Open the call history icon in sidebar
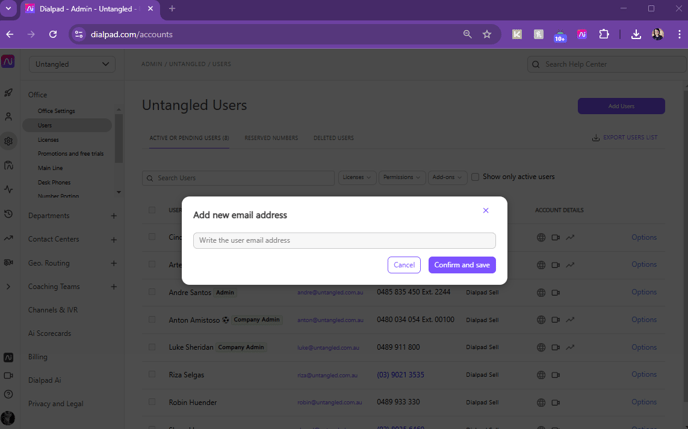688x429 pixels. pyautogui.click(x=8, y=214)
